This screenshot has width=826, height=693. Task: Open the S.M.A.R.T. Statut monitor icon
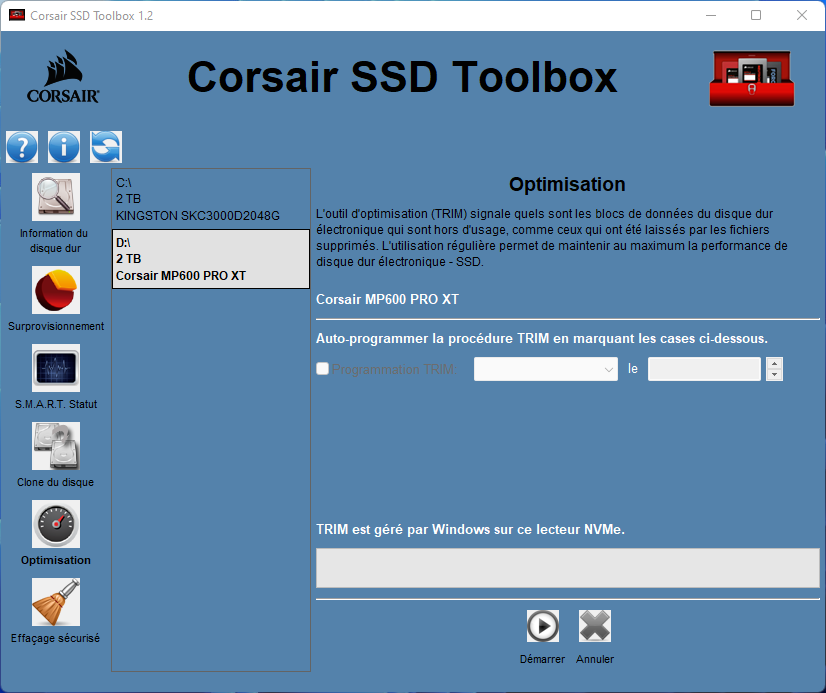56,368
